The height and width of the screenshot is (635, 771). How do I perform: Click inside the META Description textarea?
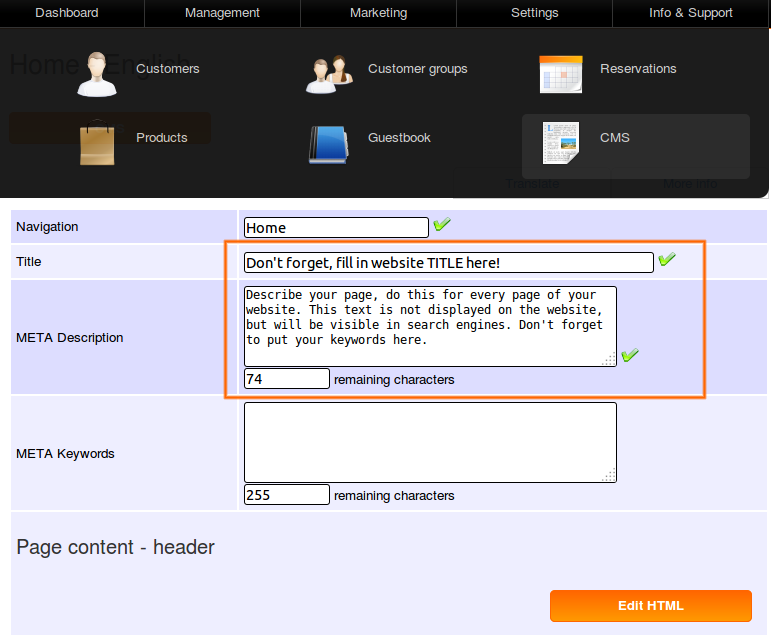(430, 326)
